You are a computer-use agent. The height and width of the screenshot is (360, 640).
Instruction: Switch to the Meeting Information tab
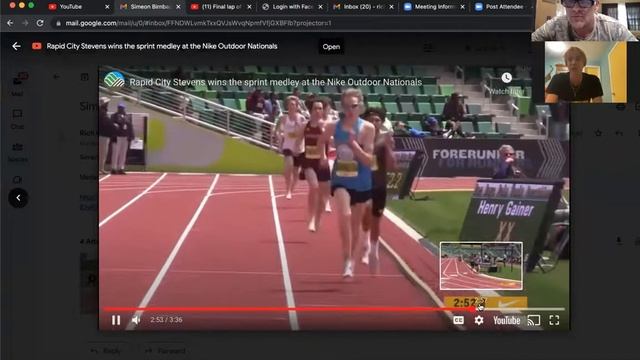(434, 7)
